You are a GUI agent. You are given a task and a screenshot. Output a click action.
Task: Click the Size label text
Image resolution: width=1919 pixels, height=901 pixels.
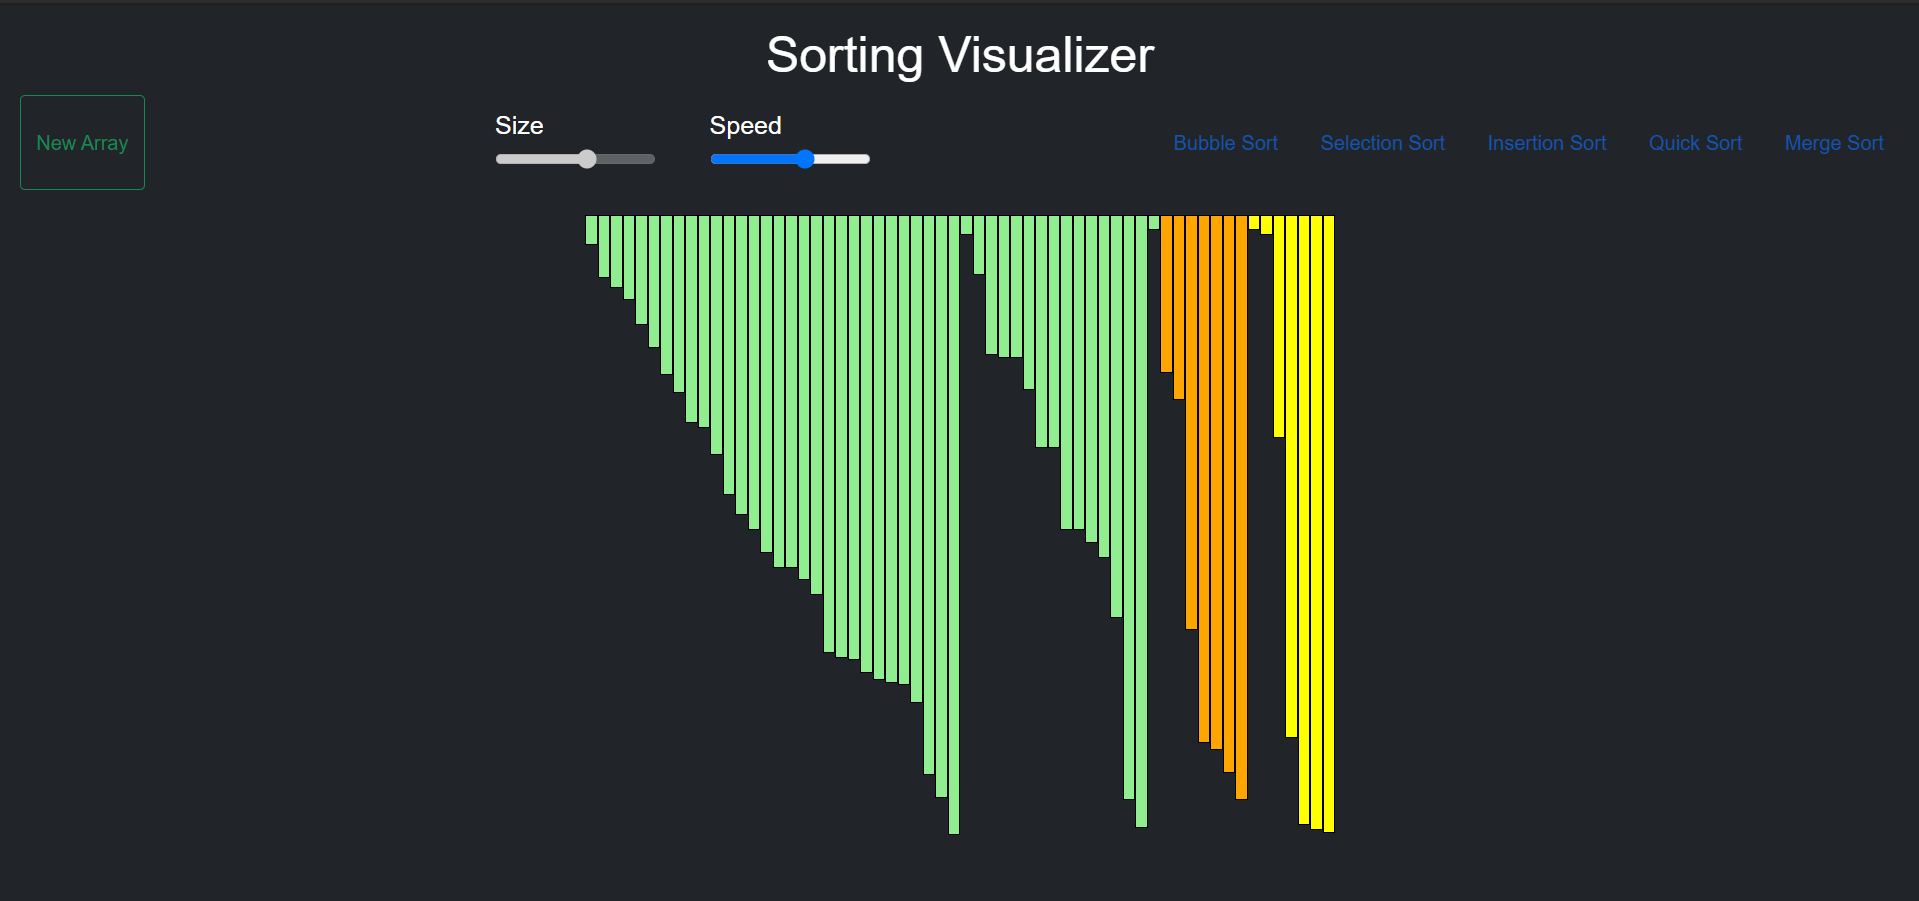[x=519, y=126]
